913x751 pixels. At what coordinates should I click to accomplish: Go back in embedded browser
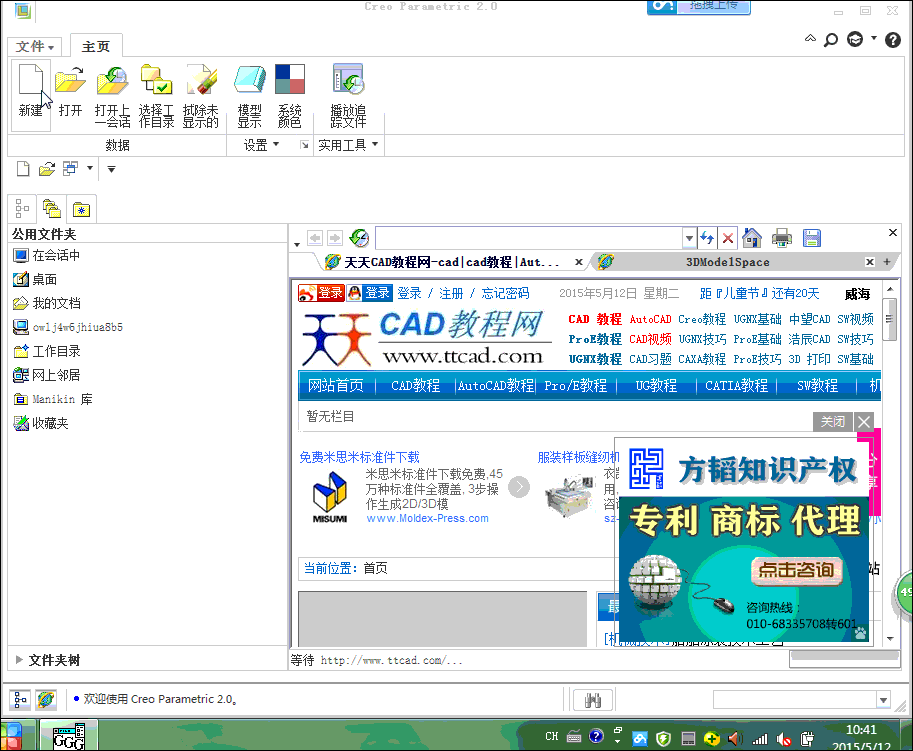pos(315,238)
